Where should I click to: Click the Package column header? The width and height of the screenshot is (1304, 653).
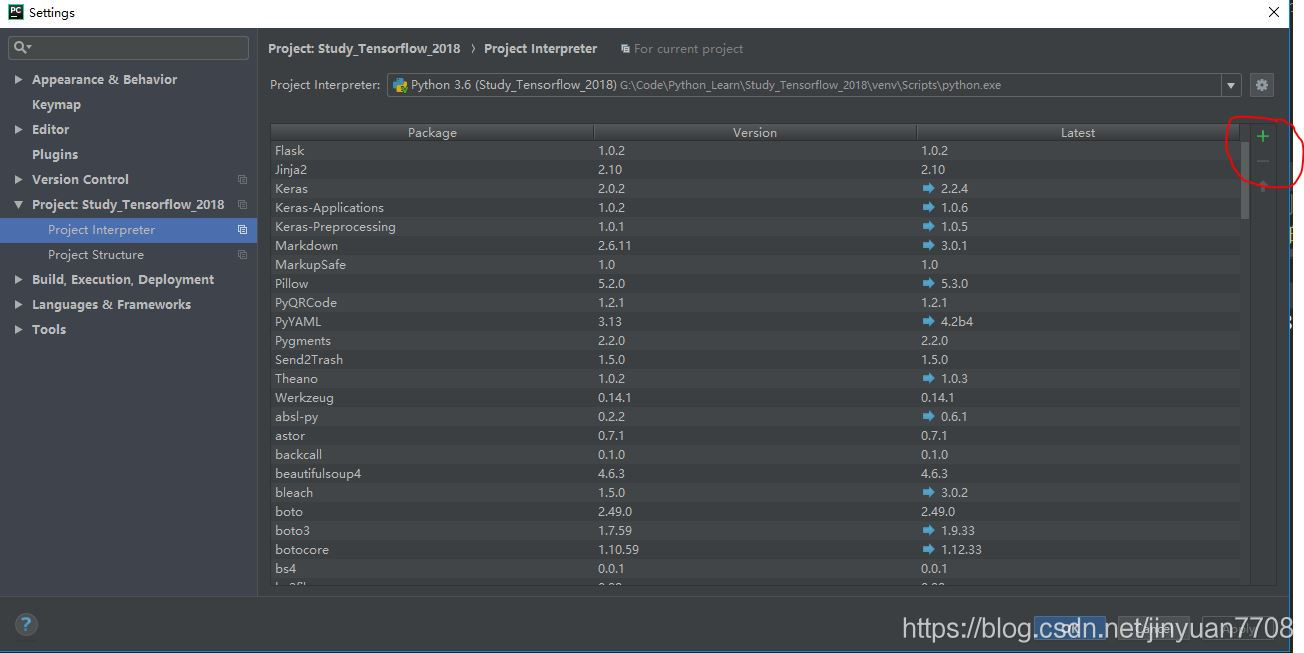coord(432,132)
